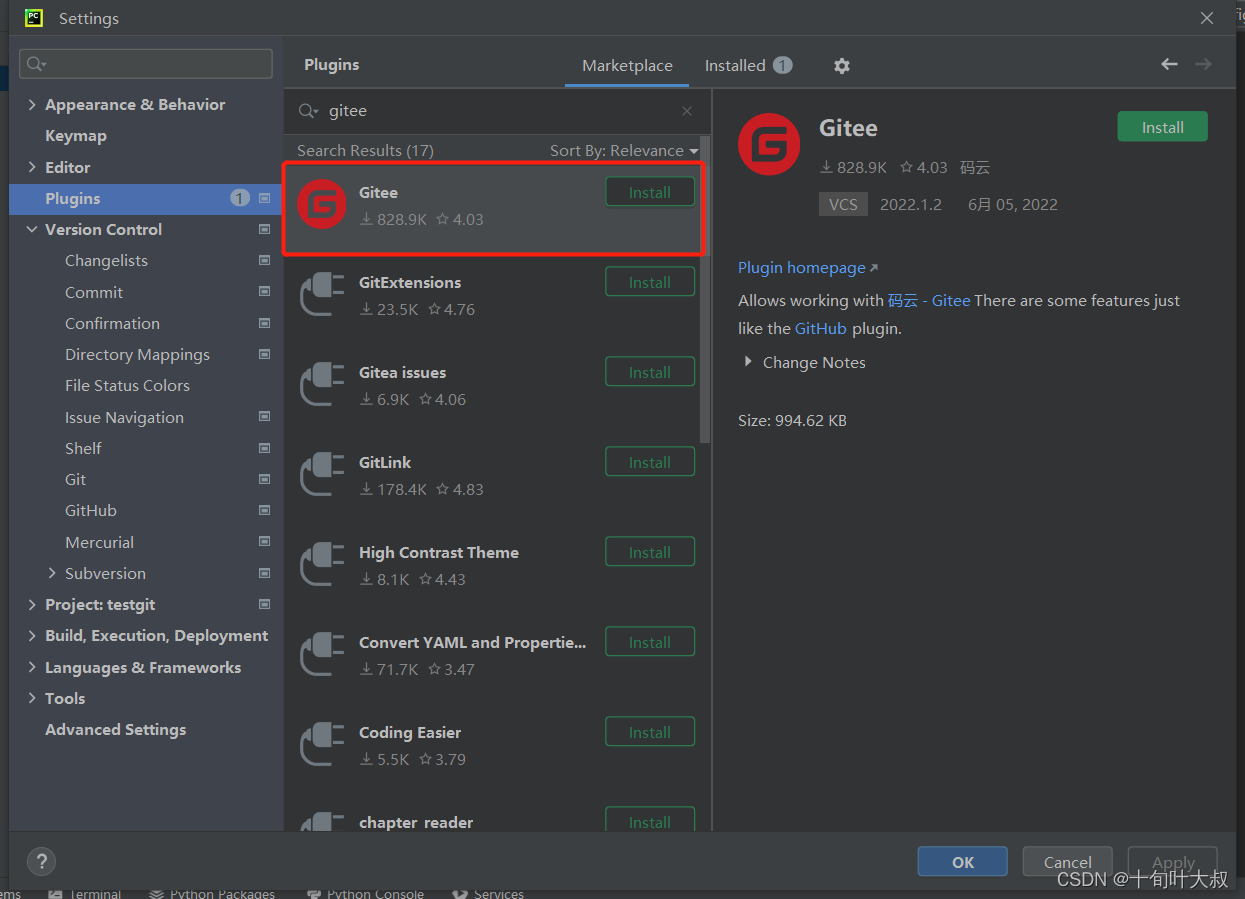Select Plugins in settings tree

point(146,198)
